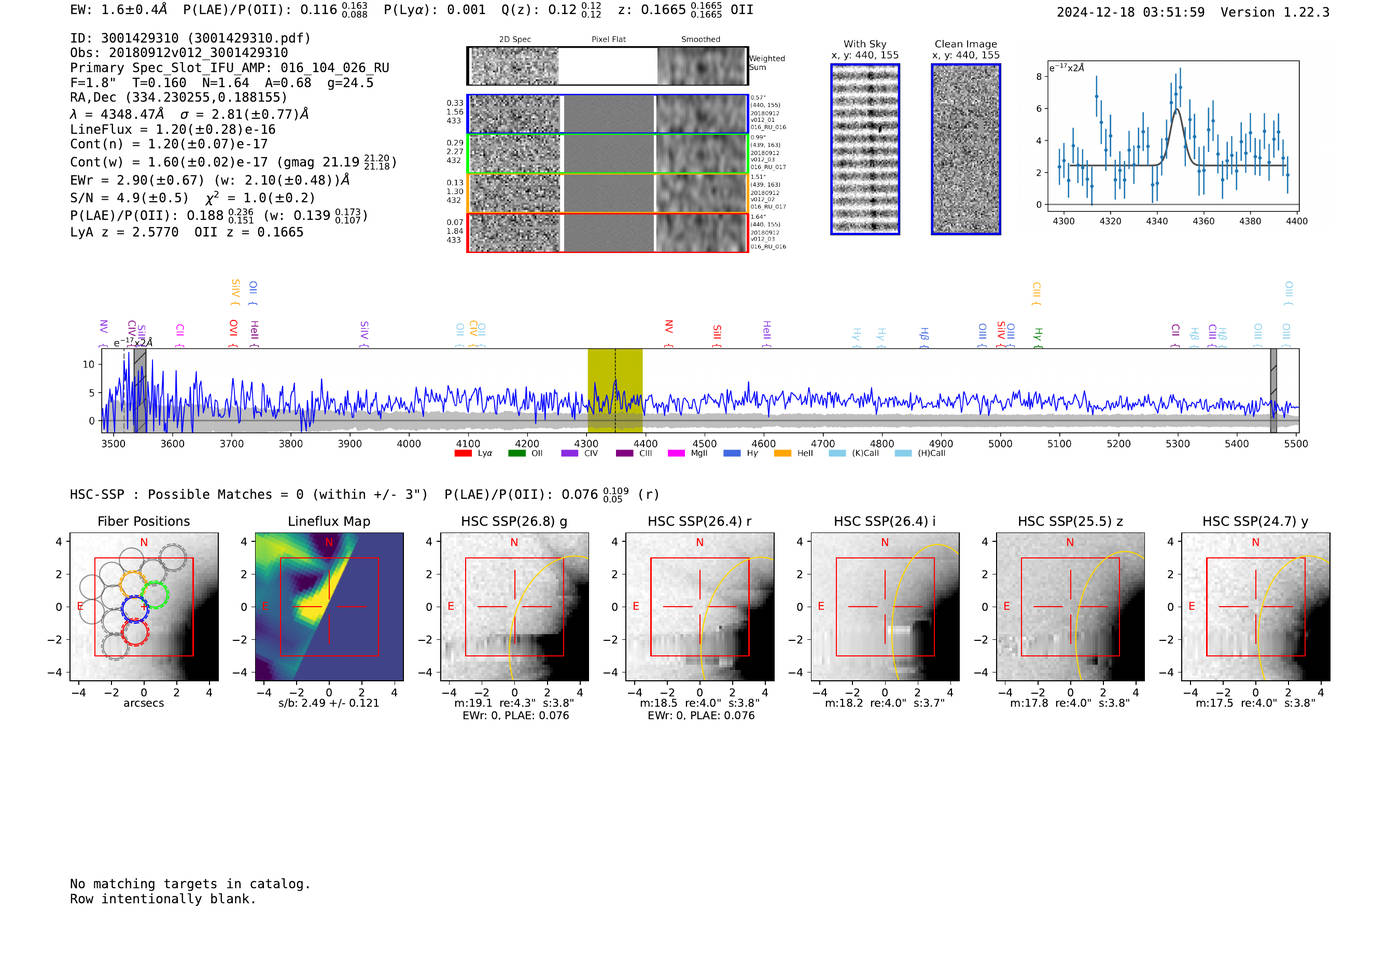The width and height of the screenshot is (1400, 953).
Task: Click the (H)CaII legend swatch
Action: coord(903,453)
